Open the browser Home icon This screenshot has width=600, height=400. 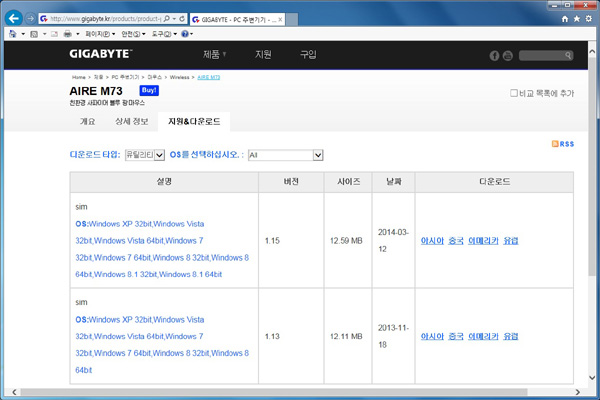(565, 19)
